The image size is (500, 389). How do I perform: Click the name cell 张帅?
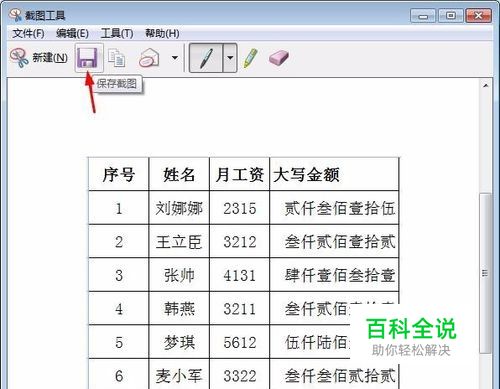[x=179, y=275]
